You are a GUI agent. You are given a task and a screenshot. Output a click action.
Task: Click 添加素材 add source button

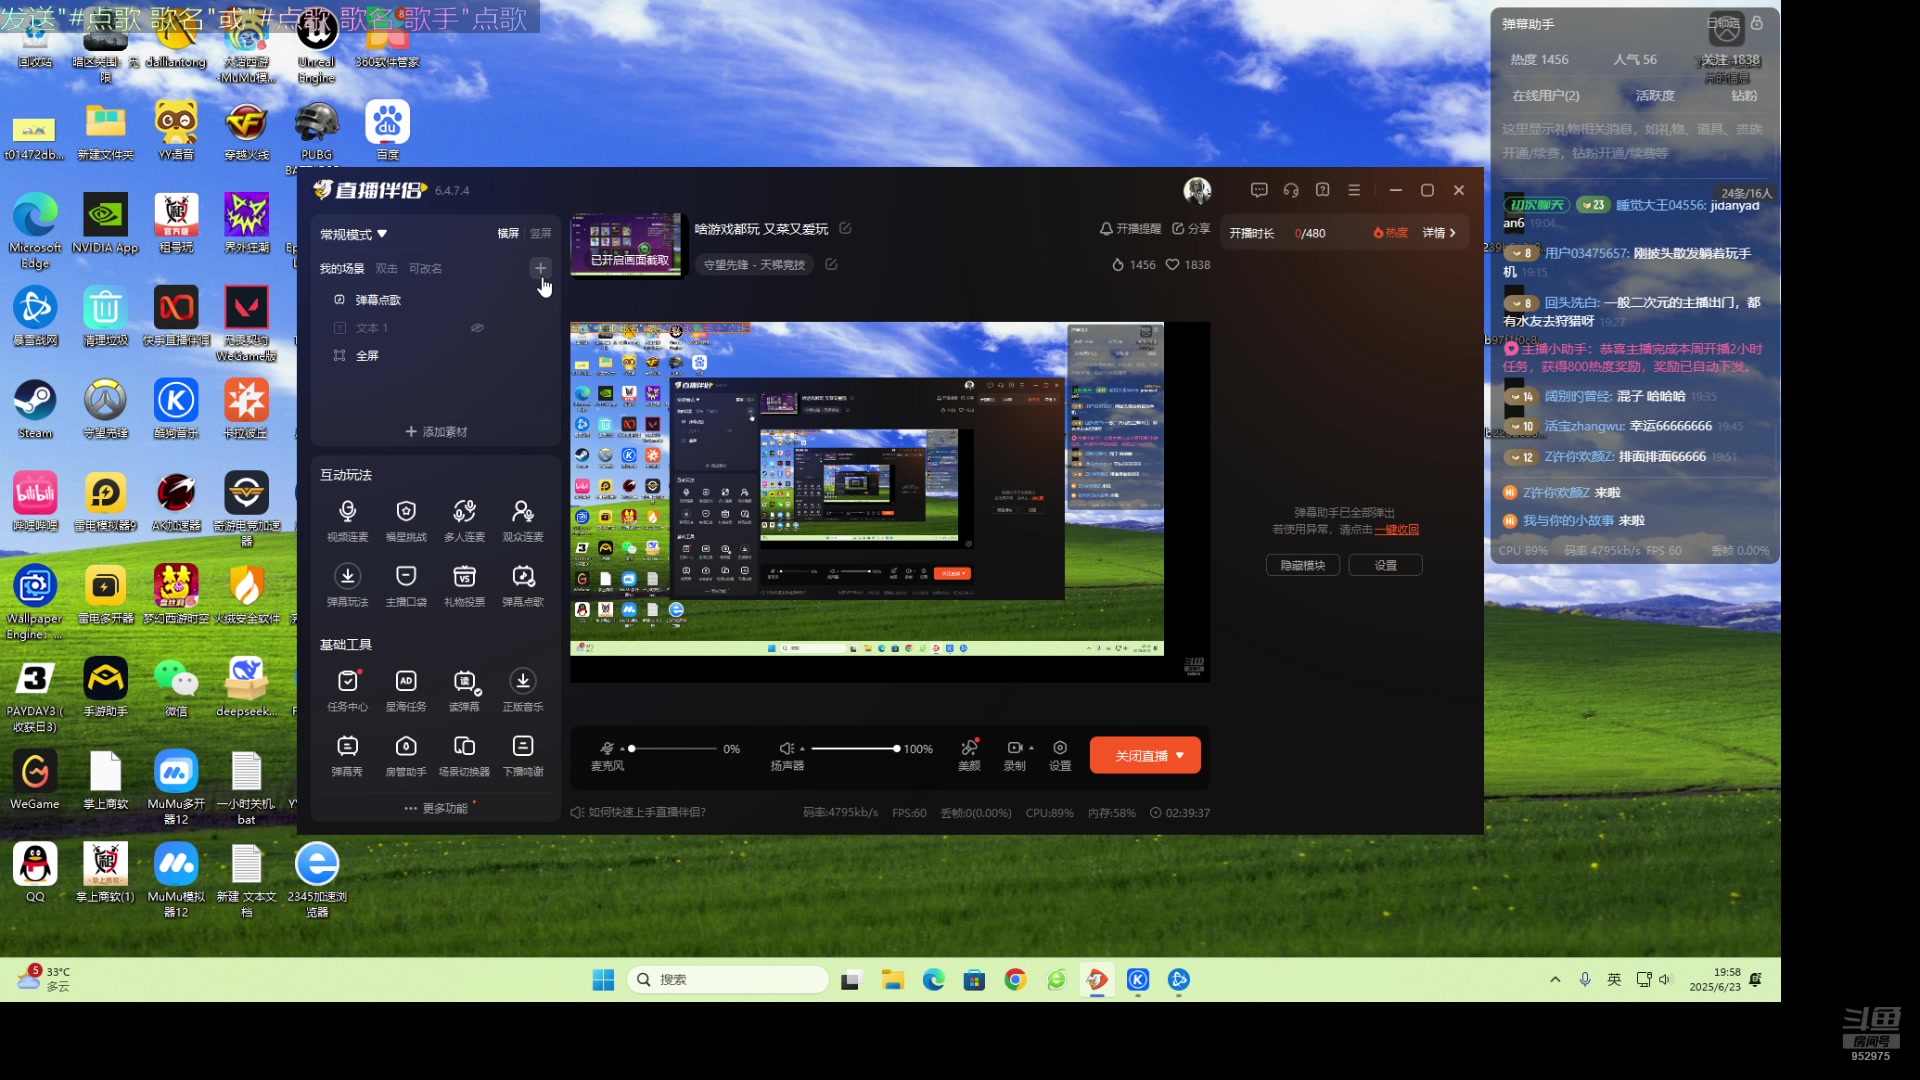[x=436, y=432]
